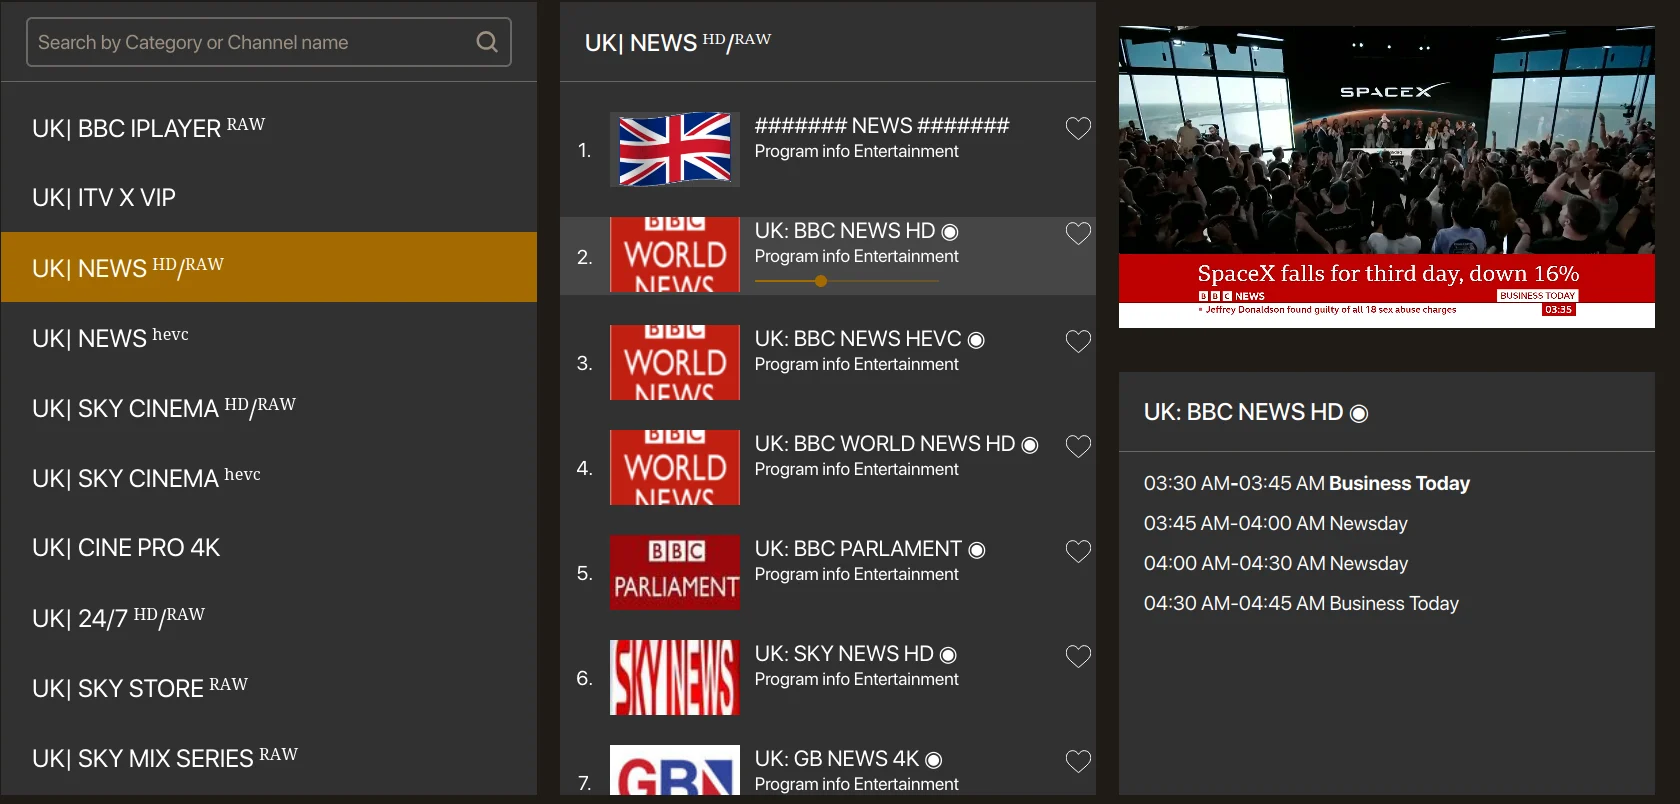
Task: Select UK| BBC IPLAYER RAW category
Action: 269,128
